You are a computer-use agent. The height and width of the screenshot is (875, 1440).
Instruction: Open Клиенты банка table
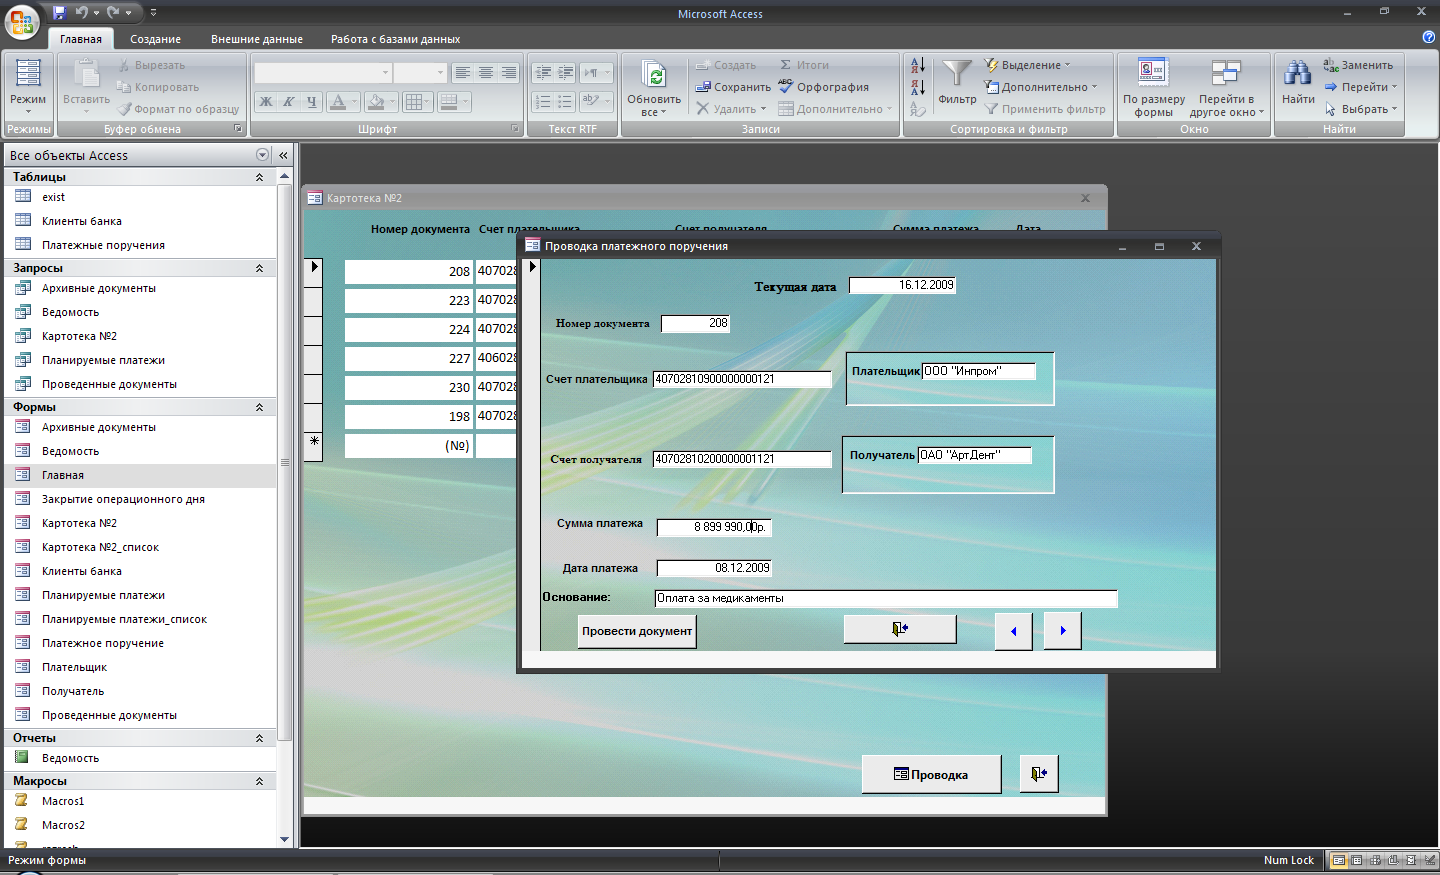(x=82, y=221)
